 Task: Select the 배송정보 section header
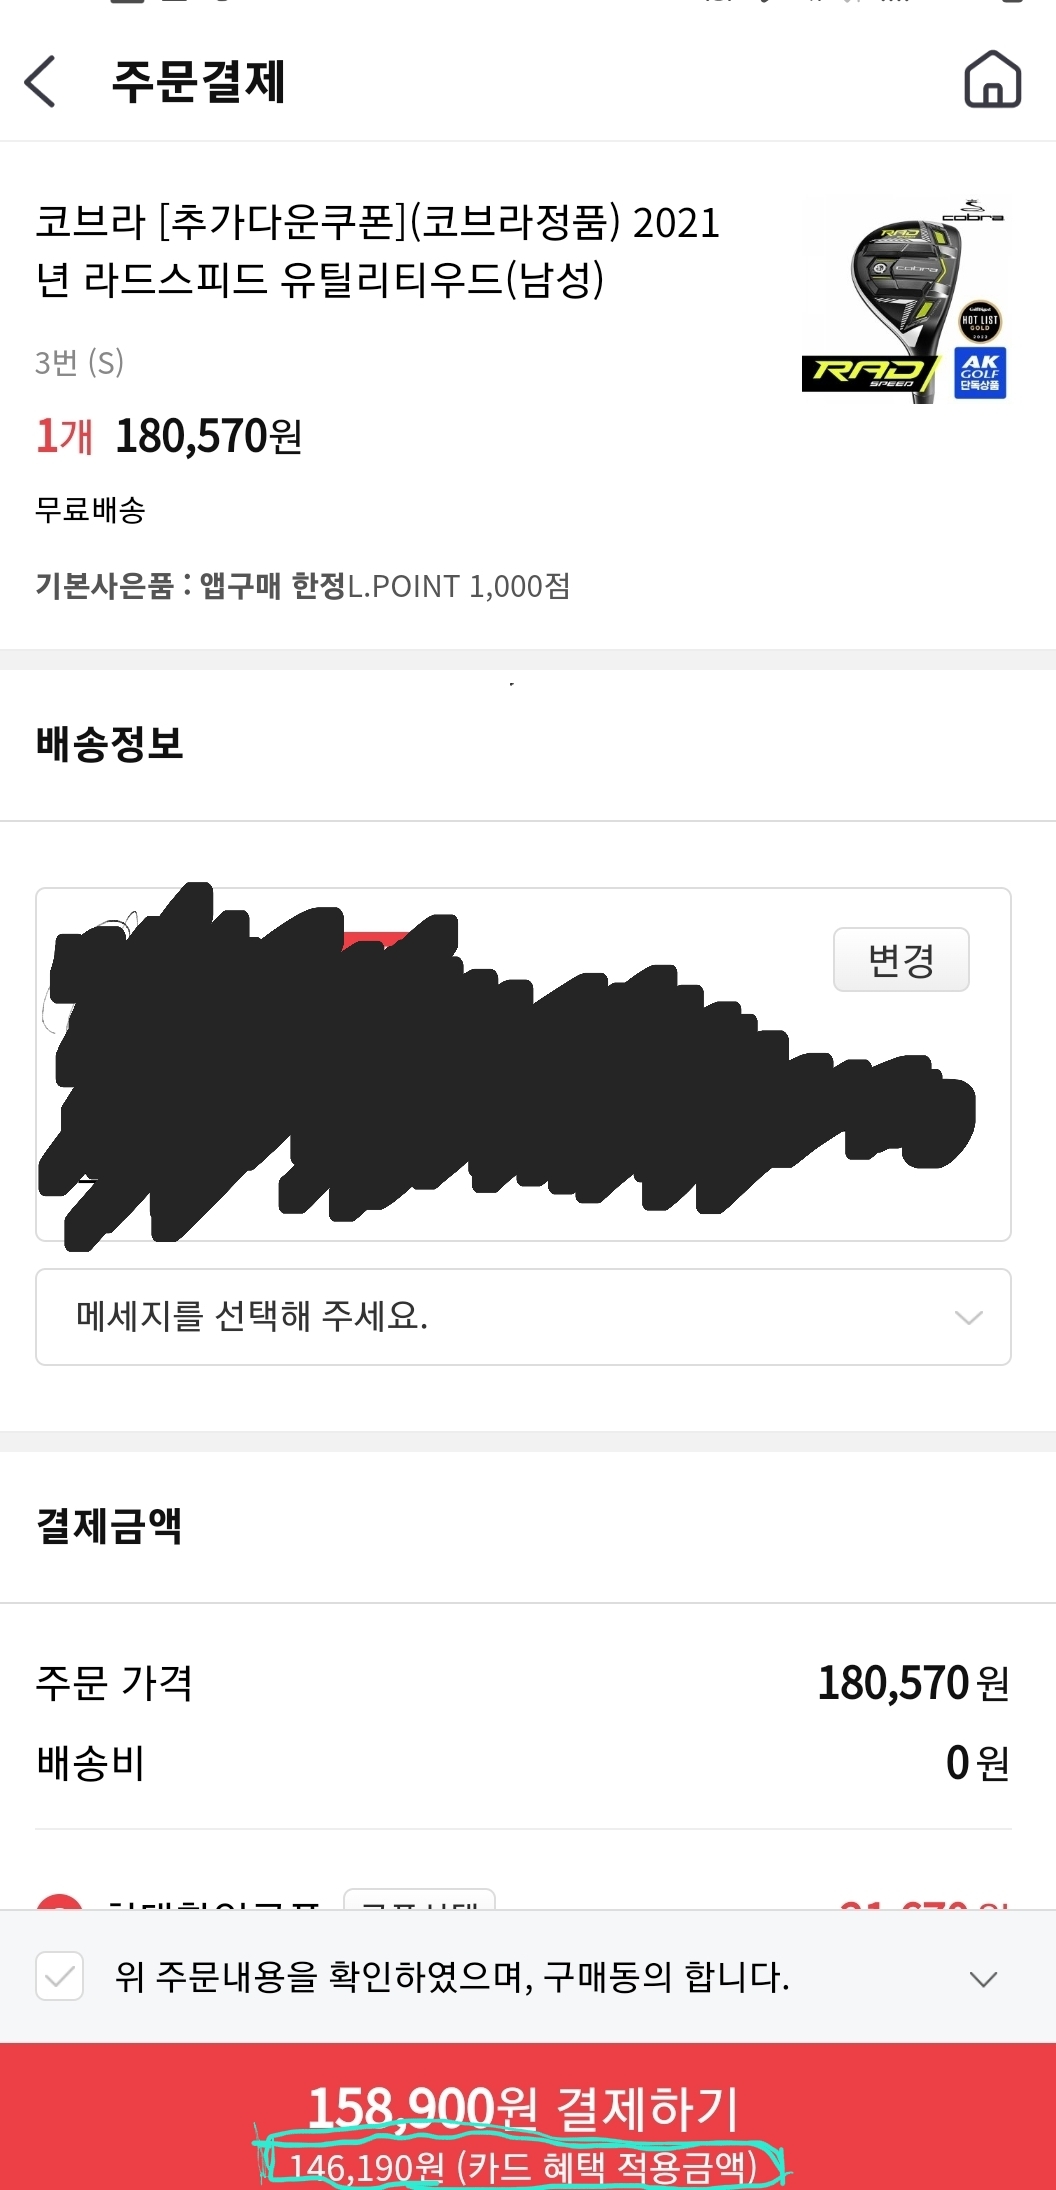(110, 743)
